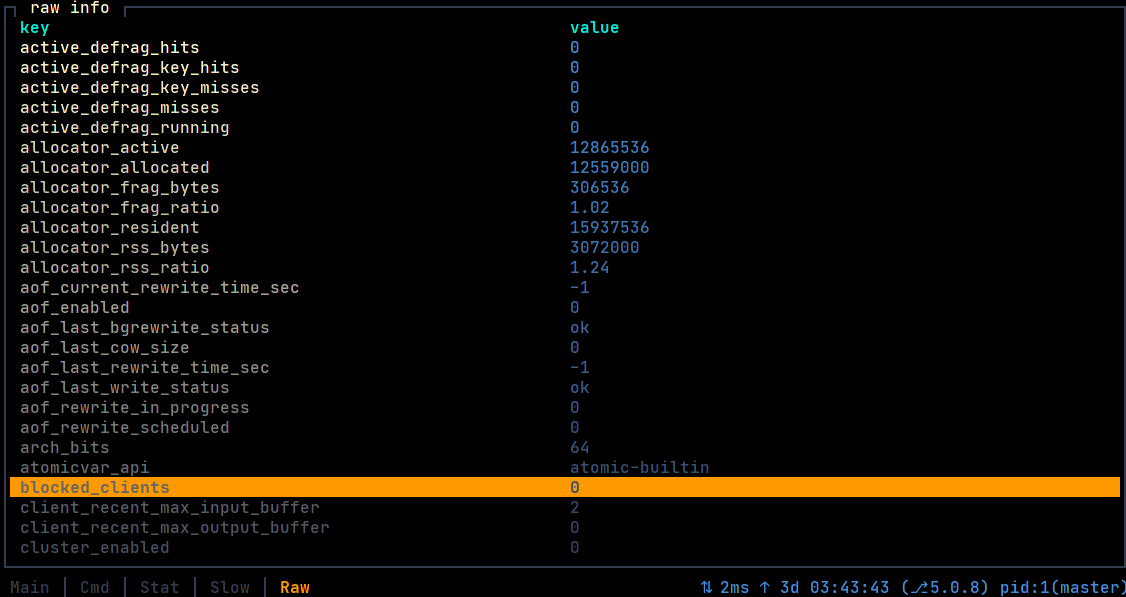Switch to the Main tab
Screen dimensions: 1126x597
(30, 588)
